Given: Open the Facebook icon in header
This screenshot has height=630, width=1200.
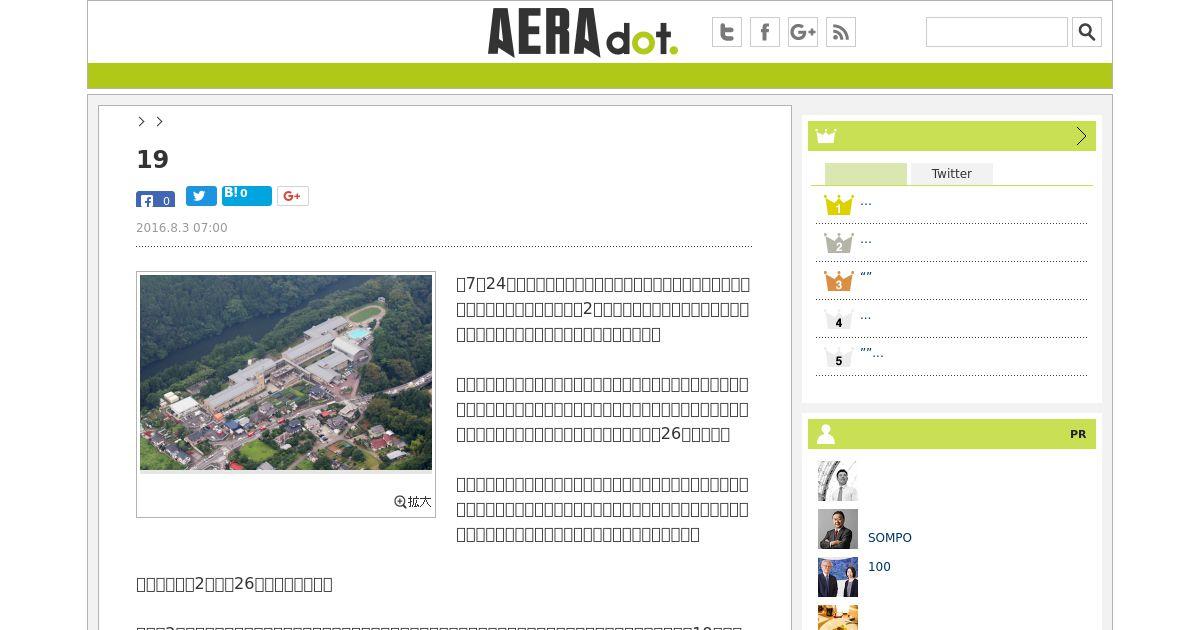Looking at the screenshot, I should tap(765, 32).
